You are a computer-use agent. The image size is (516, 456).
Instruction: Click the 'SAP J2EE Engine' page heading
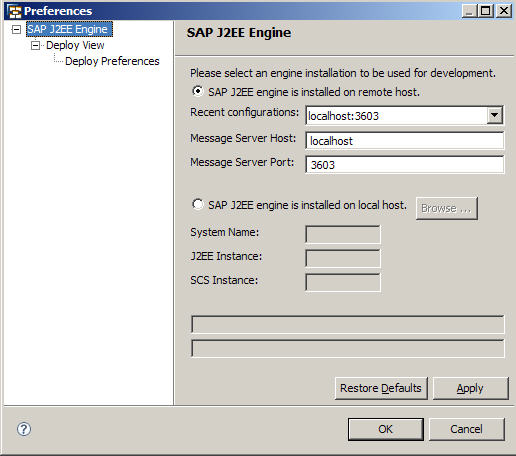click(x=239, y=33)
